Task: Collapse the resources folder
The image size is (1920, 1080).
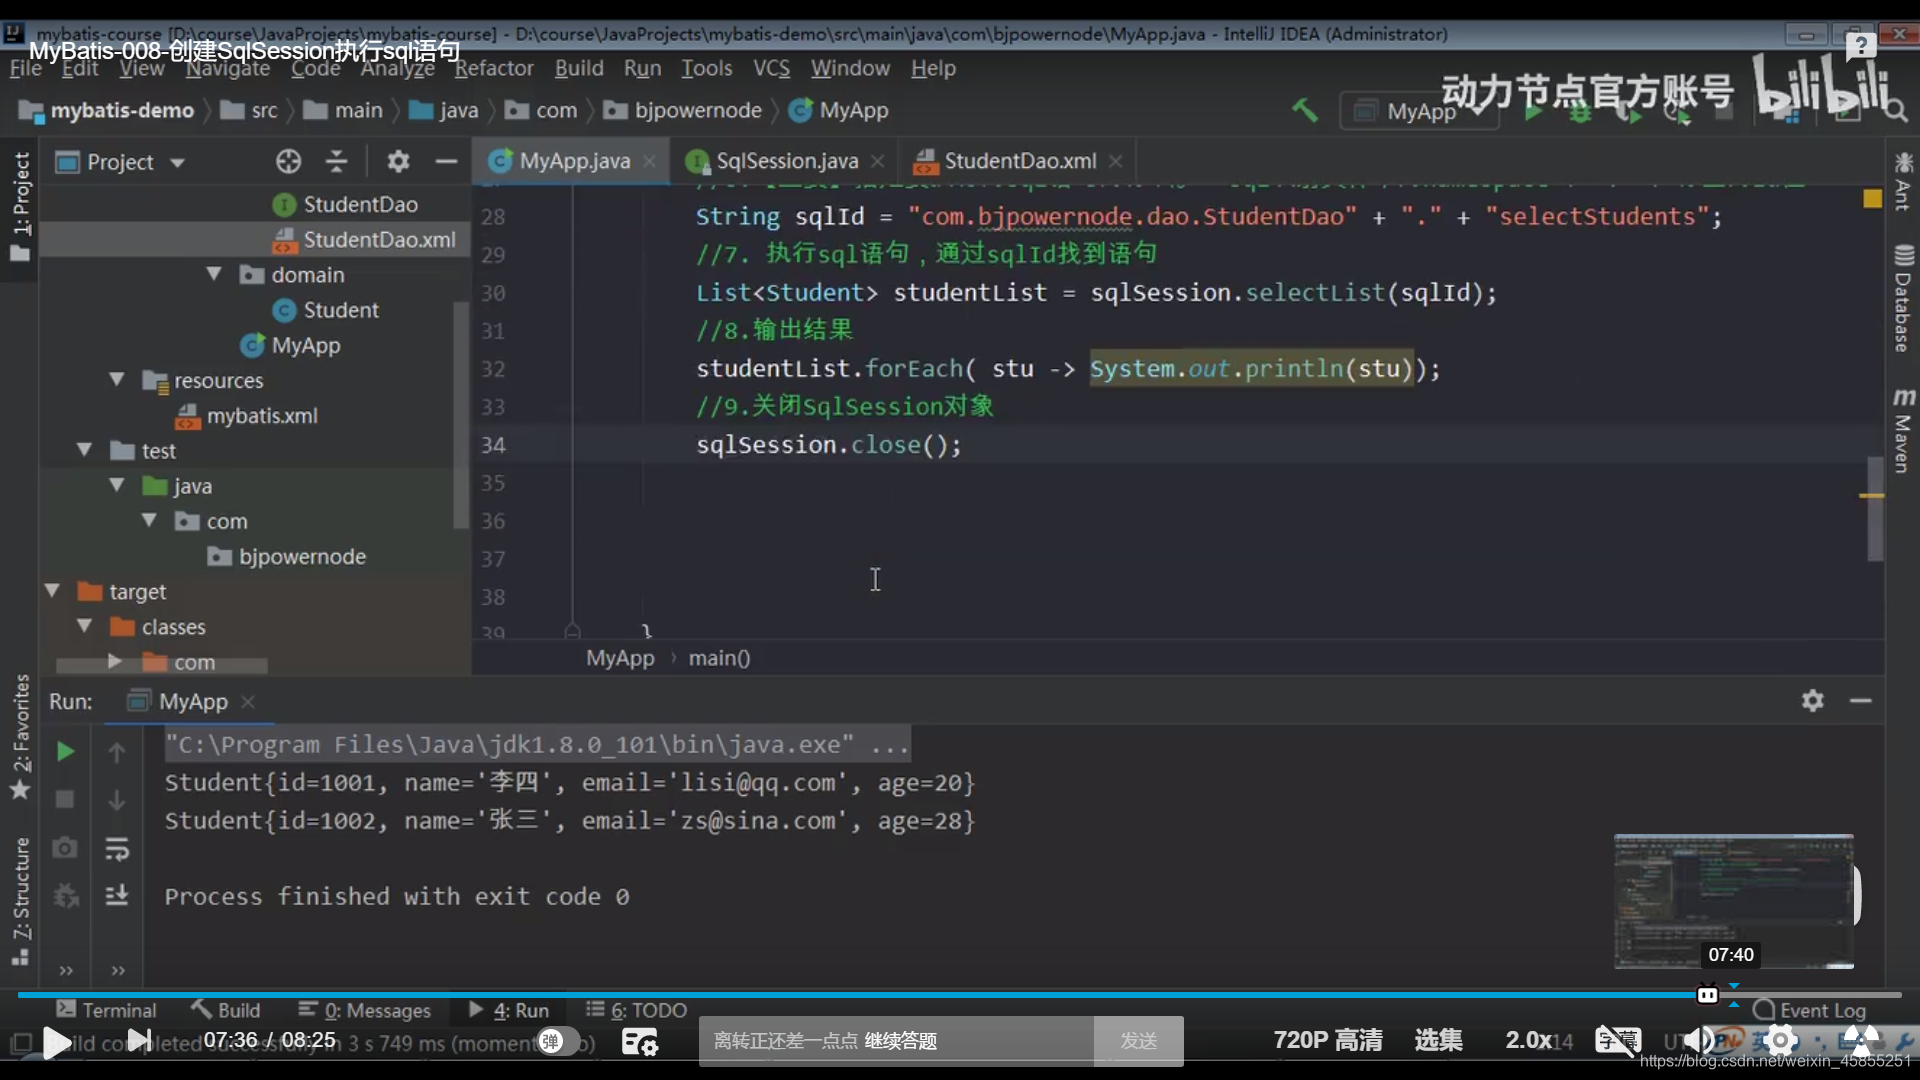Action: [x=117, y=380]
